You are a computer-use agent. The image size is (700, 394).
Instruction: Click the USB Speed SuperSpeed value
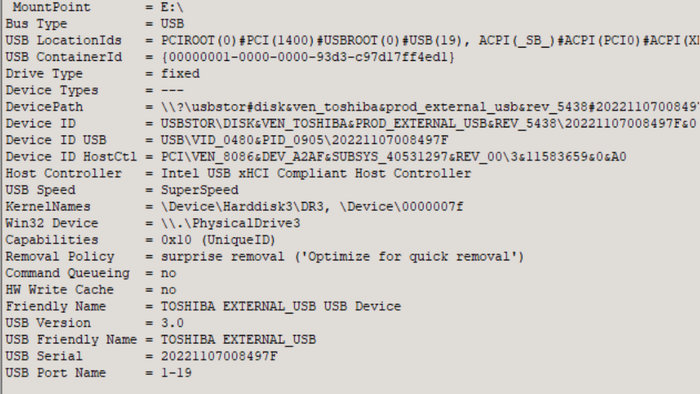[x=200, y=190]
